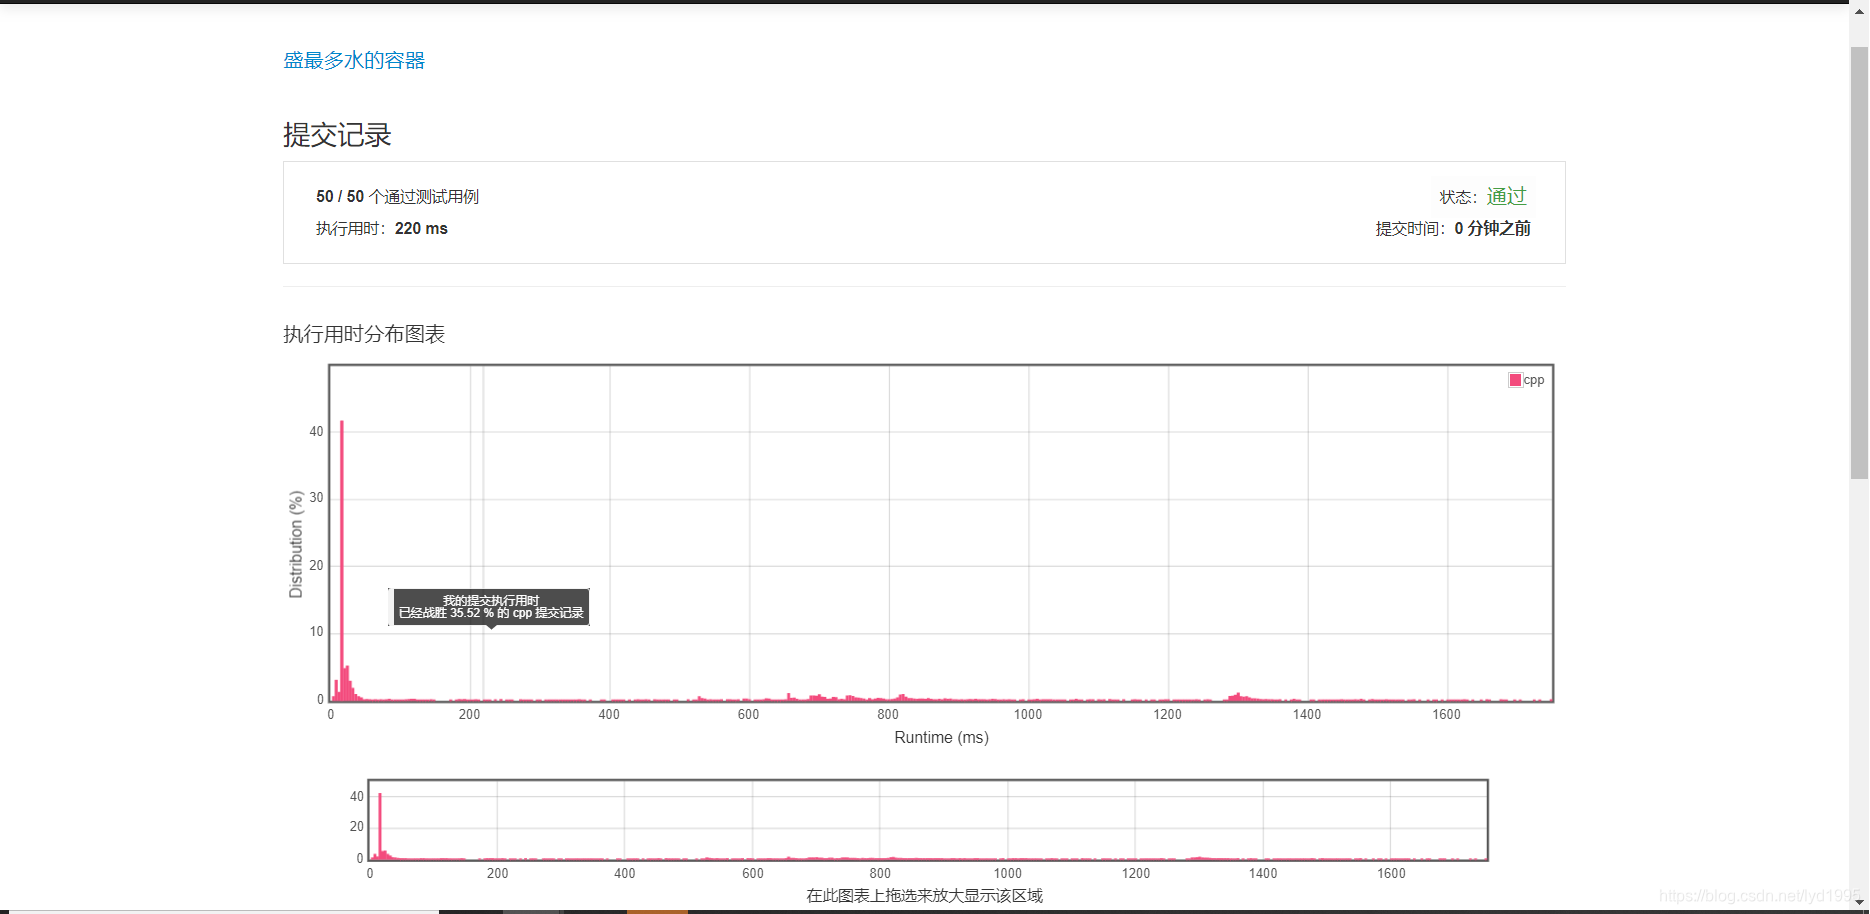Click the 在此图表上拖选来放大显示该区域 hint text
Screen dimensions: 1870x914
click(924, 895)
